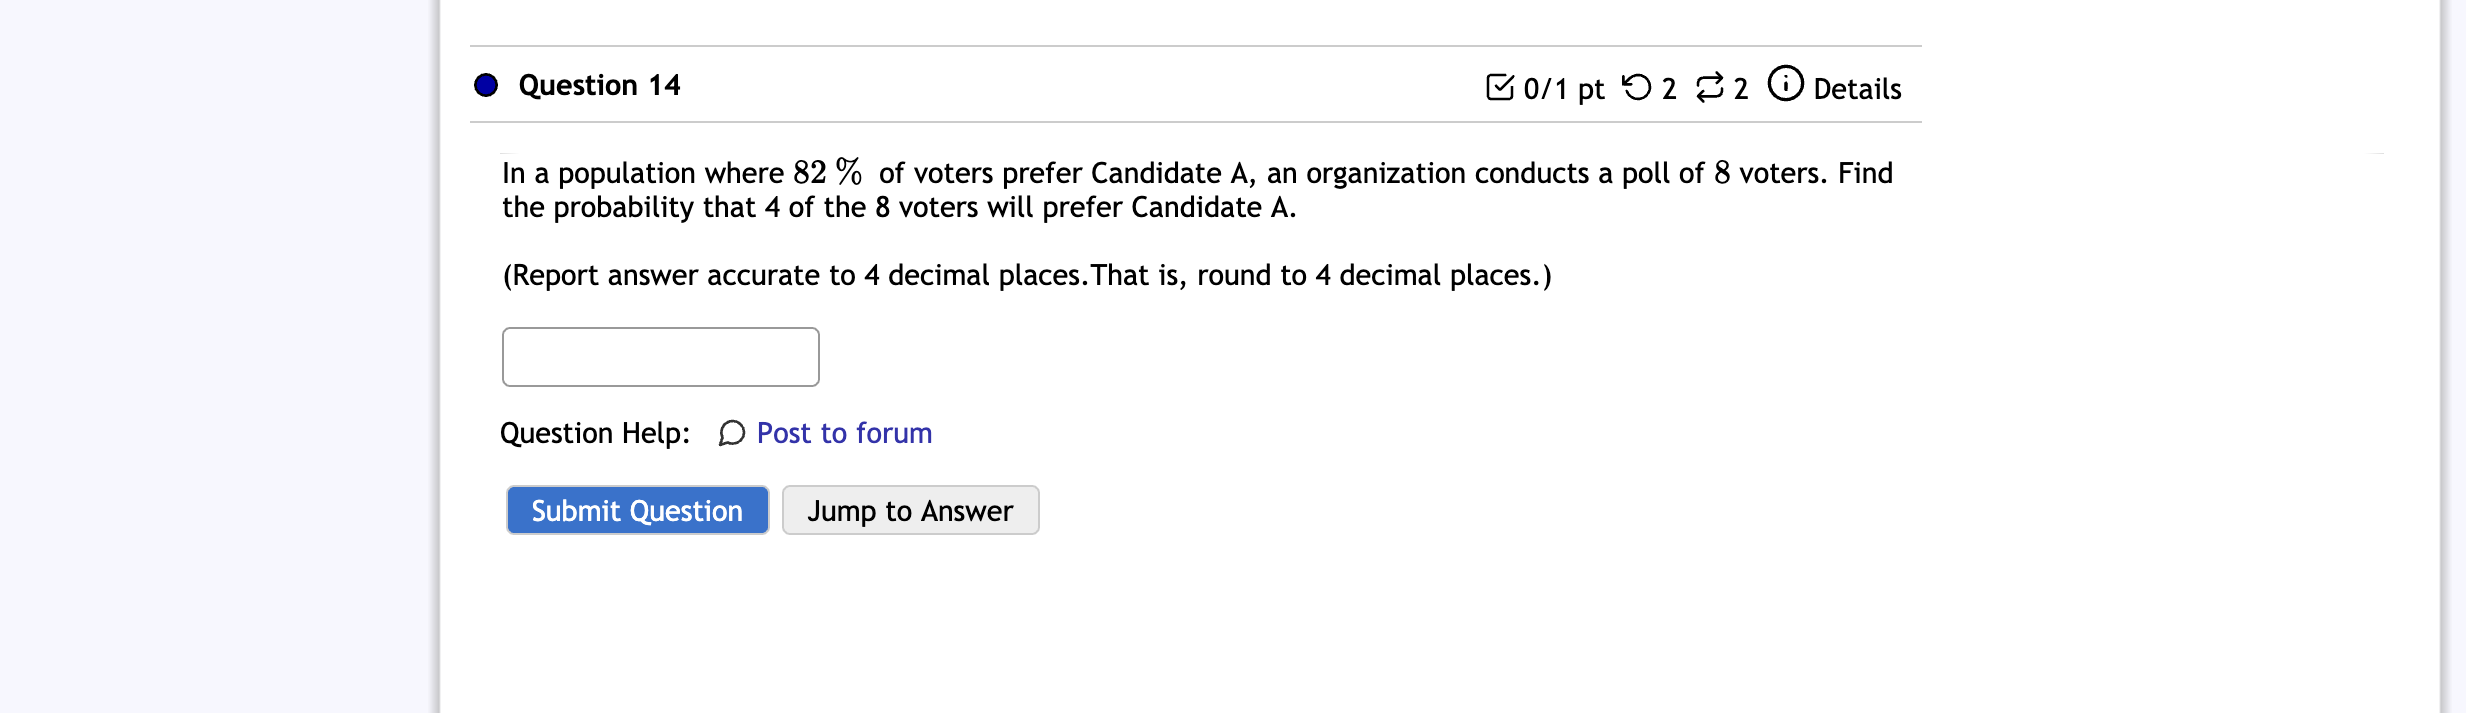Screen dimensions: 2466x713
Task: Click the Question Help: label
Action: coord(595,433)
